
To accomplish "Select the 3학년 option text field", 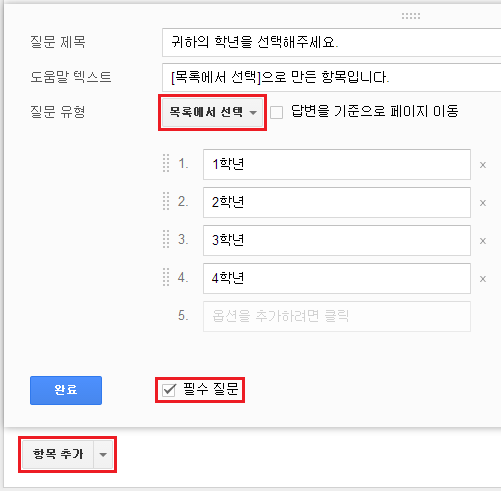I will click(x=337, y=240).
